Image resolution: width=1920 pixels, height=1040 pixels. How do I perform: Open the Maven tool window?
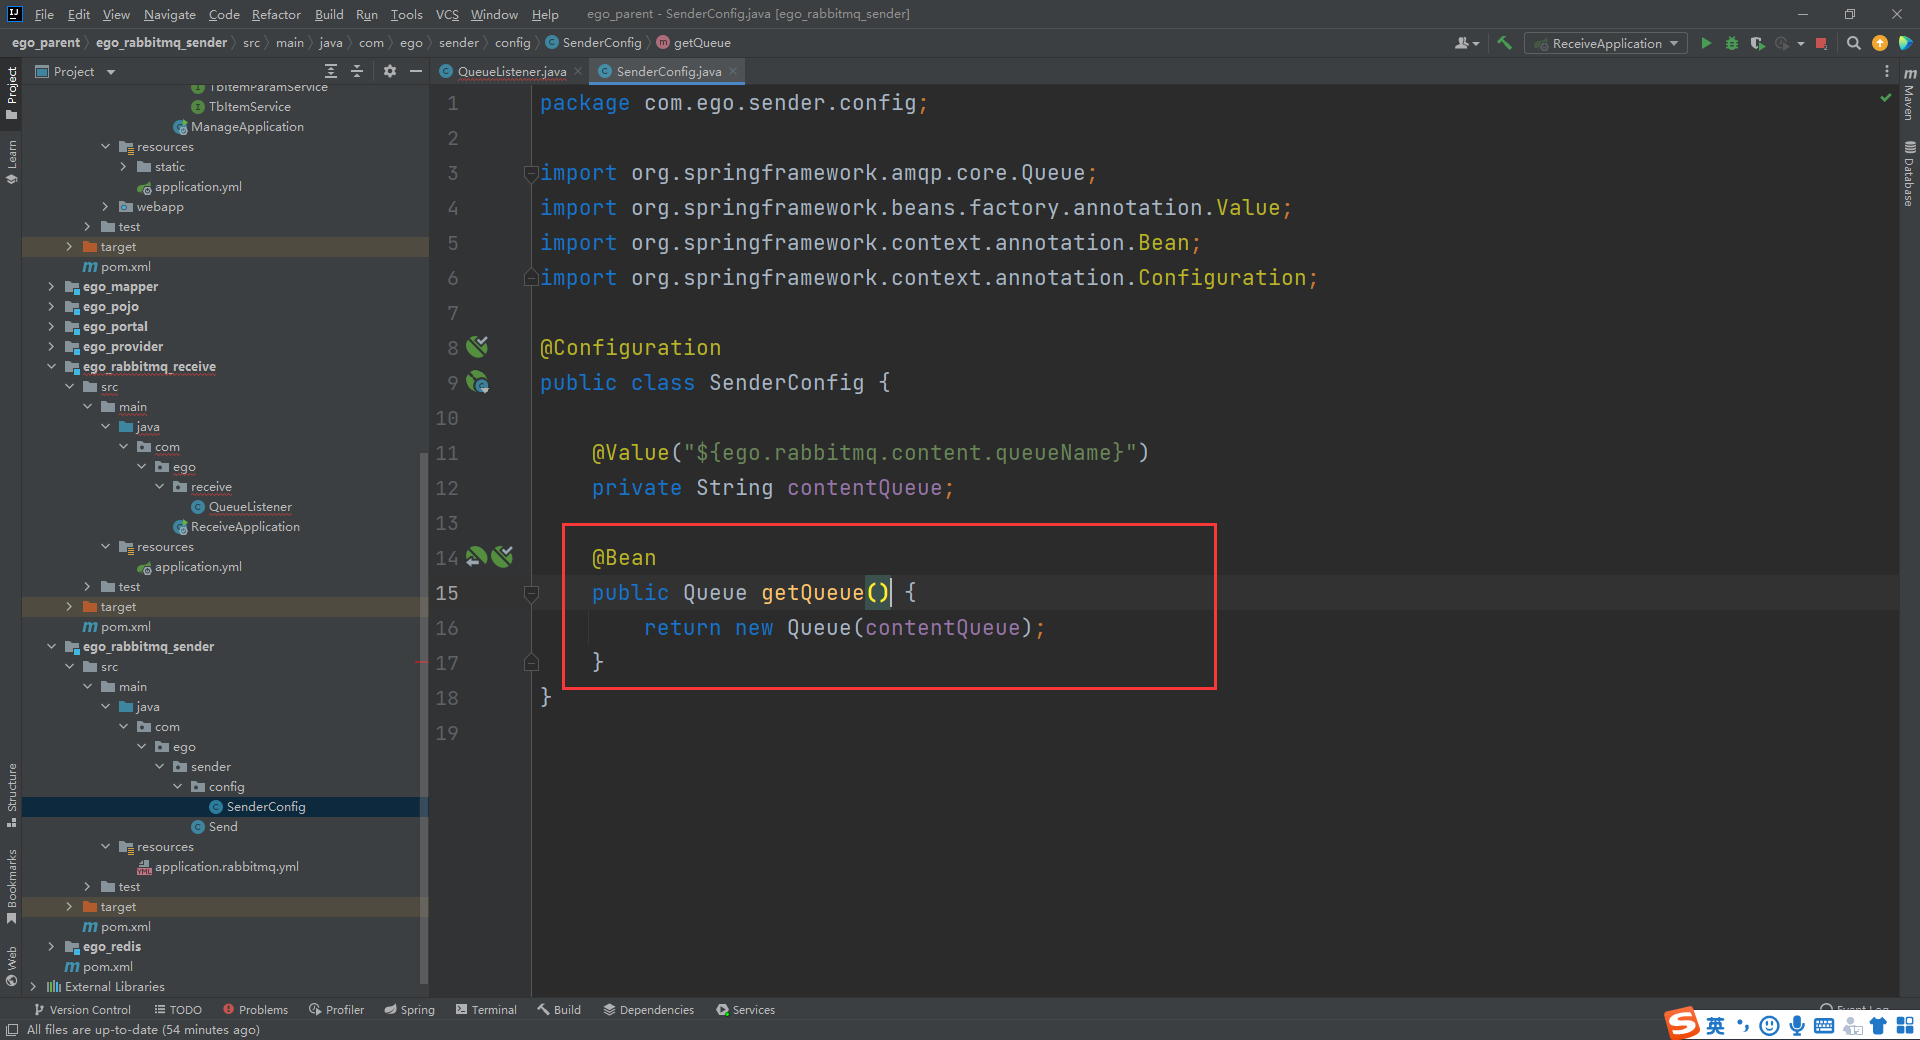(1909, 95)
